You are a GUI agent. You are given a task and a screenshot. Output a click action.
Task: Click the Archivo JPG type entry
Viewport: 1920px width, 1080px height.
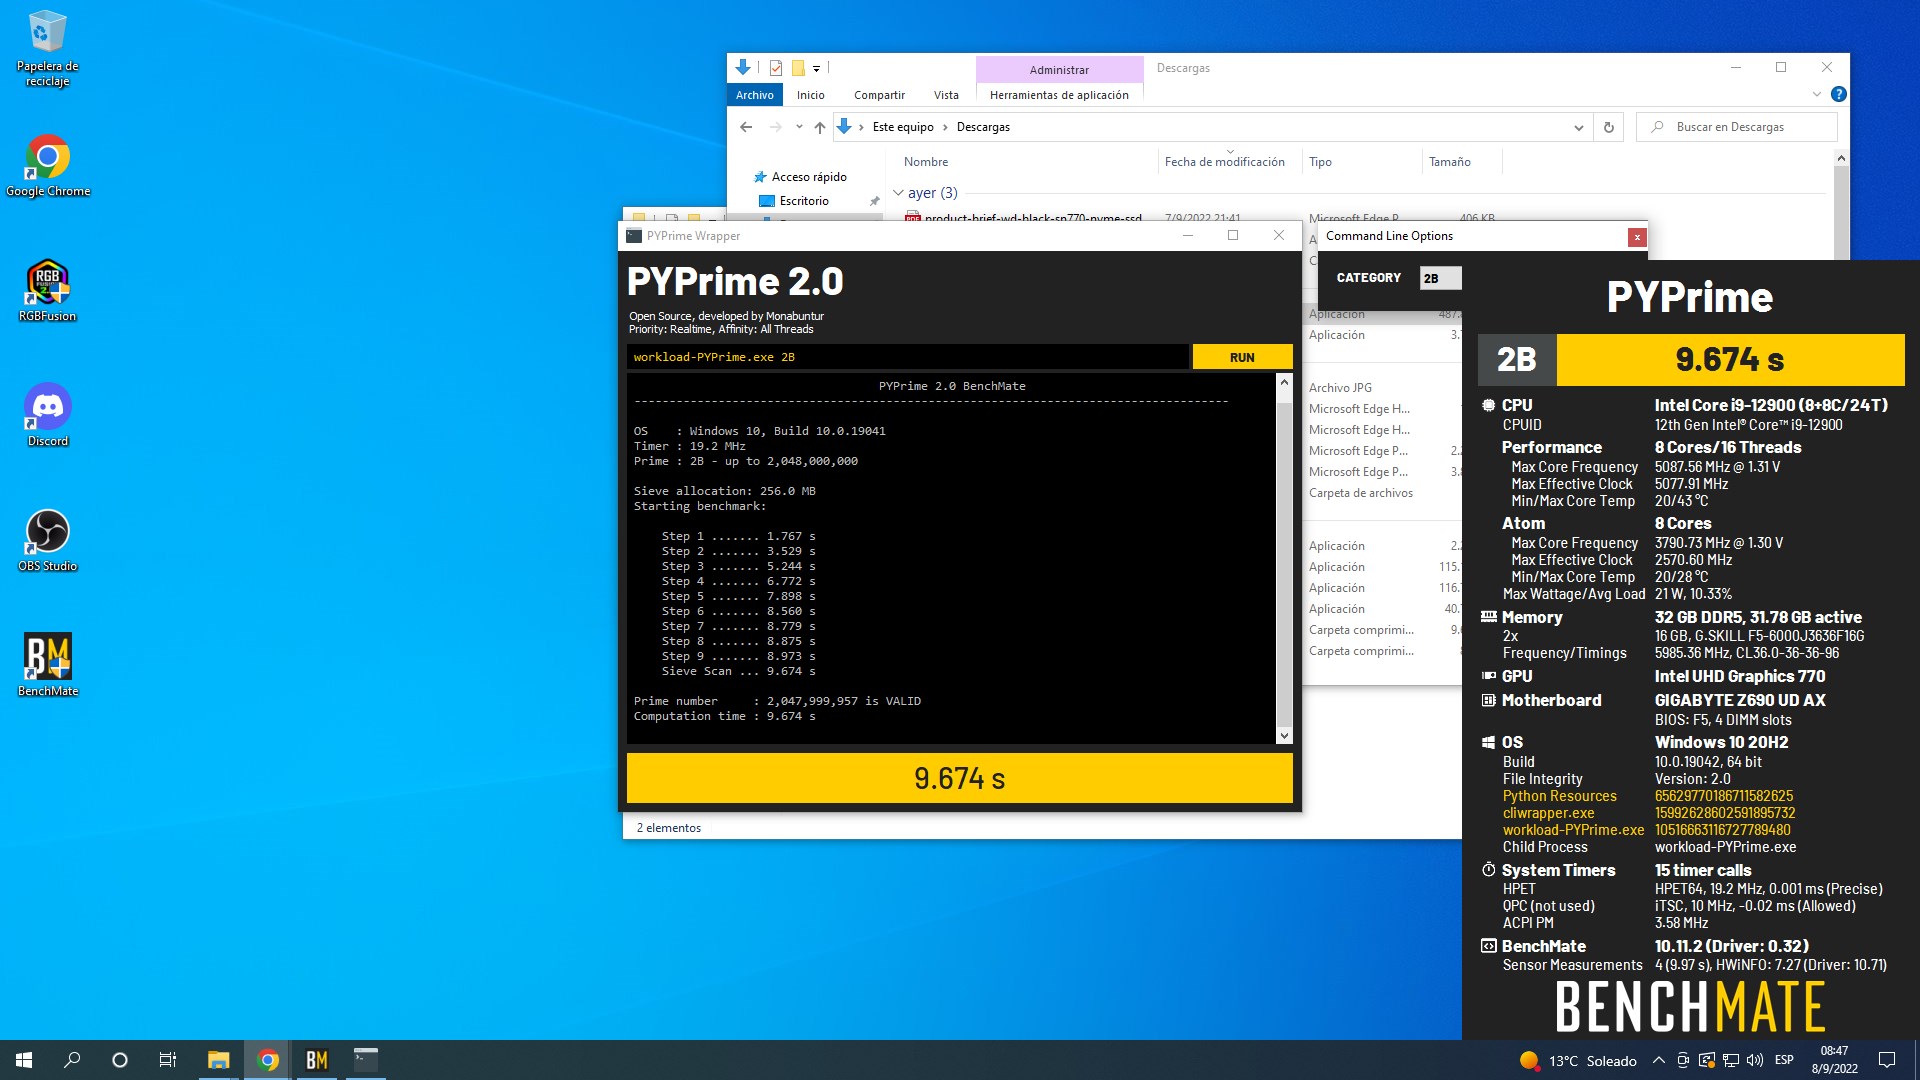pos(1340,388)
